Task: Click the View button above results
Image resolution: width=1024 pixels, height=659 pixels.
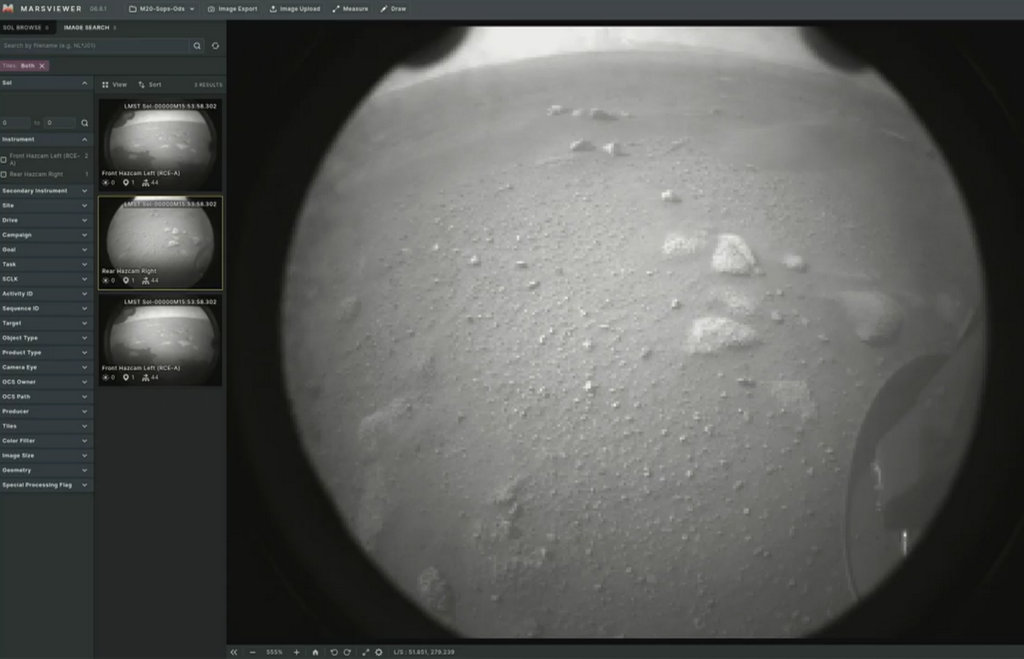Action: click(x=115, y=85)
